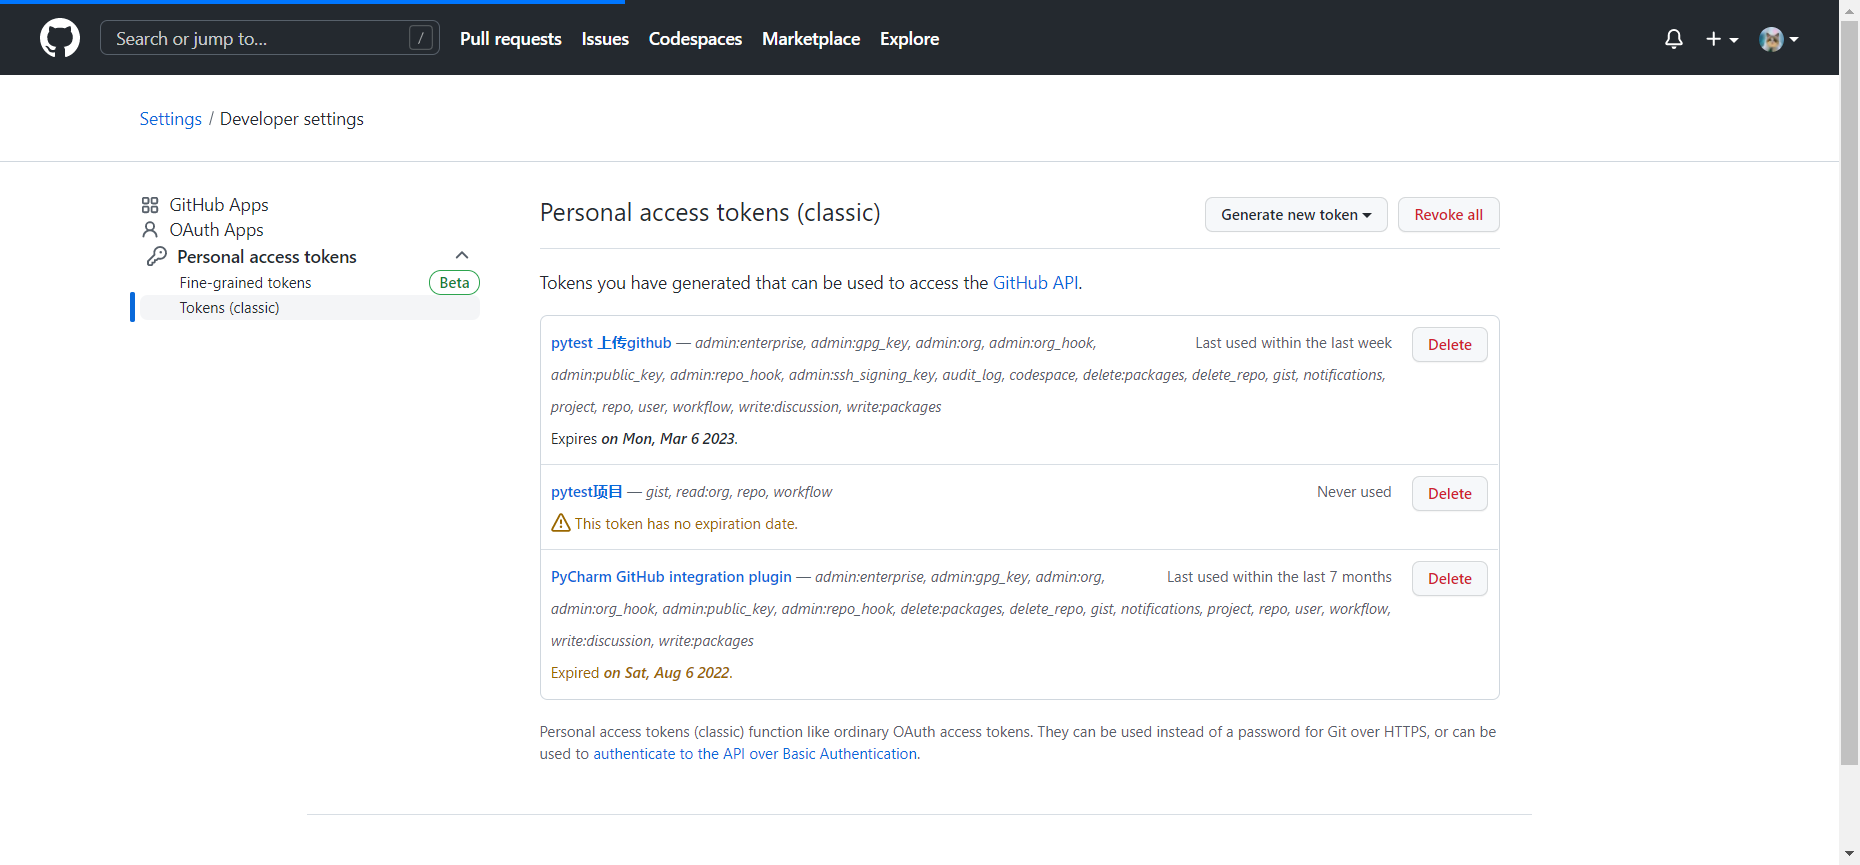Image resolution: width=1860 pixels, height=865 pixels.
Task: Click the scrollbar down arrow
Action: click(1849, 855)
